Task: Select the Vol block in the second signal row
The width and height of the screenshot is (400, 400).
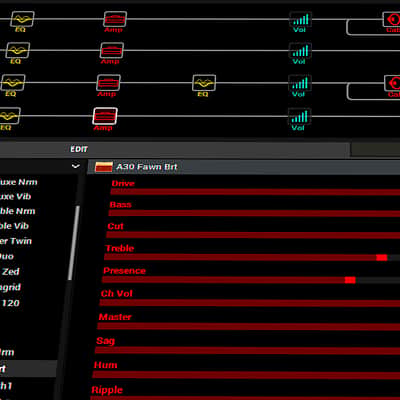Action: pyautogui.click(x=300, y=51)
